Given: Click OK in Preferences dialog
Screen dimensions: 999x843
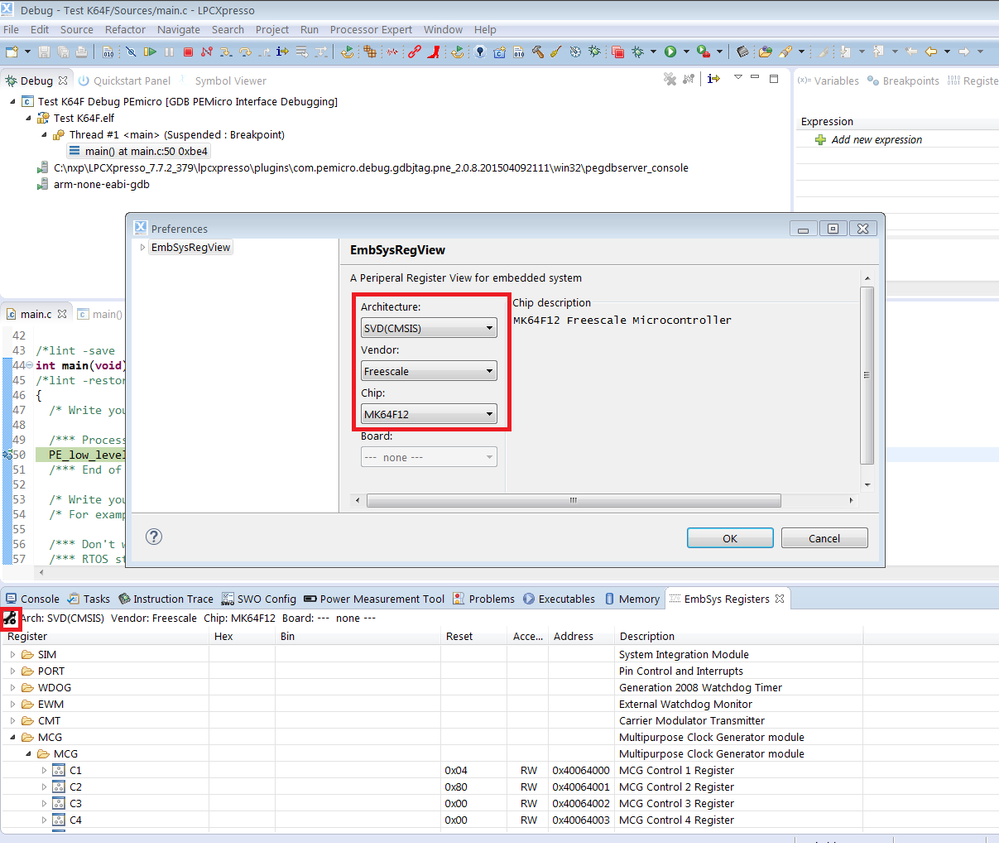Looking at the screenshot, I should coord(730,538).
